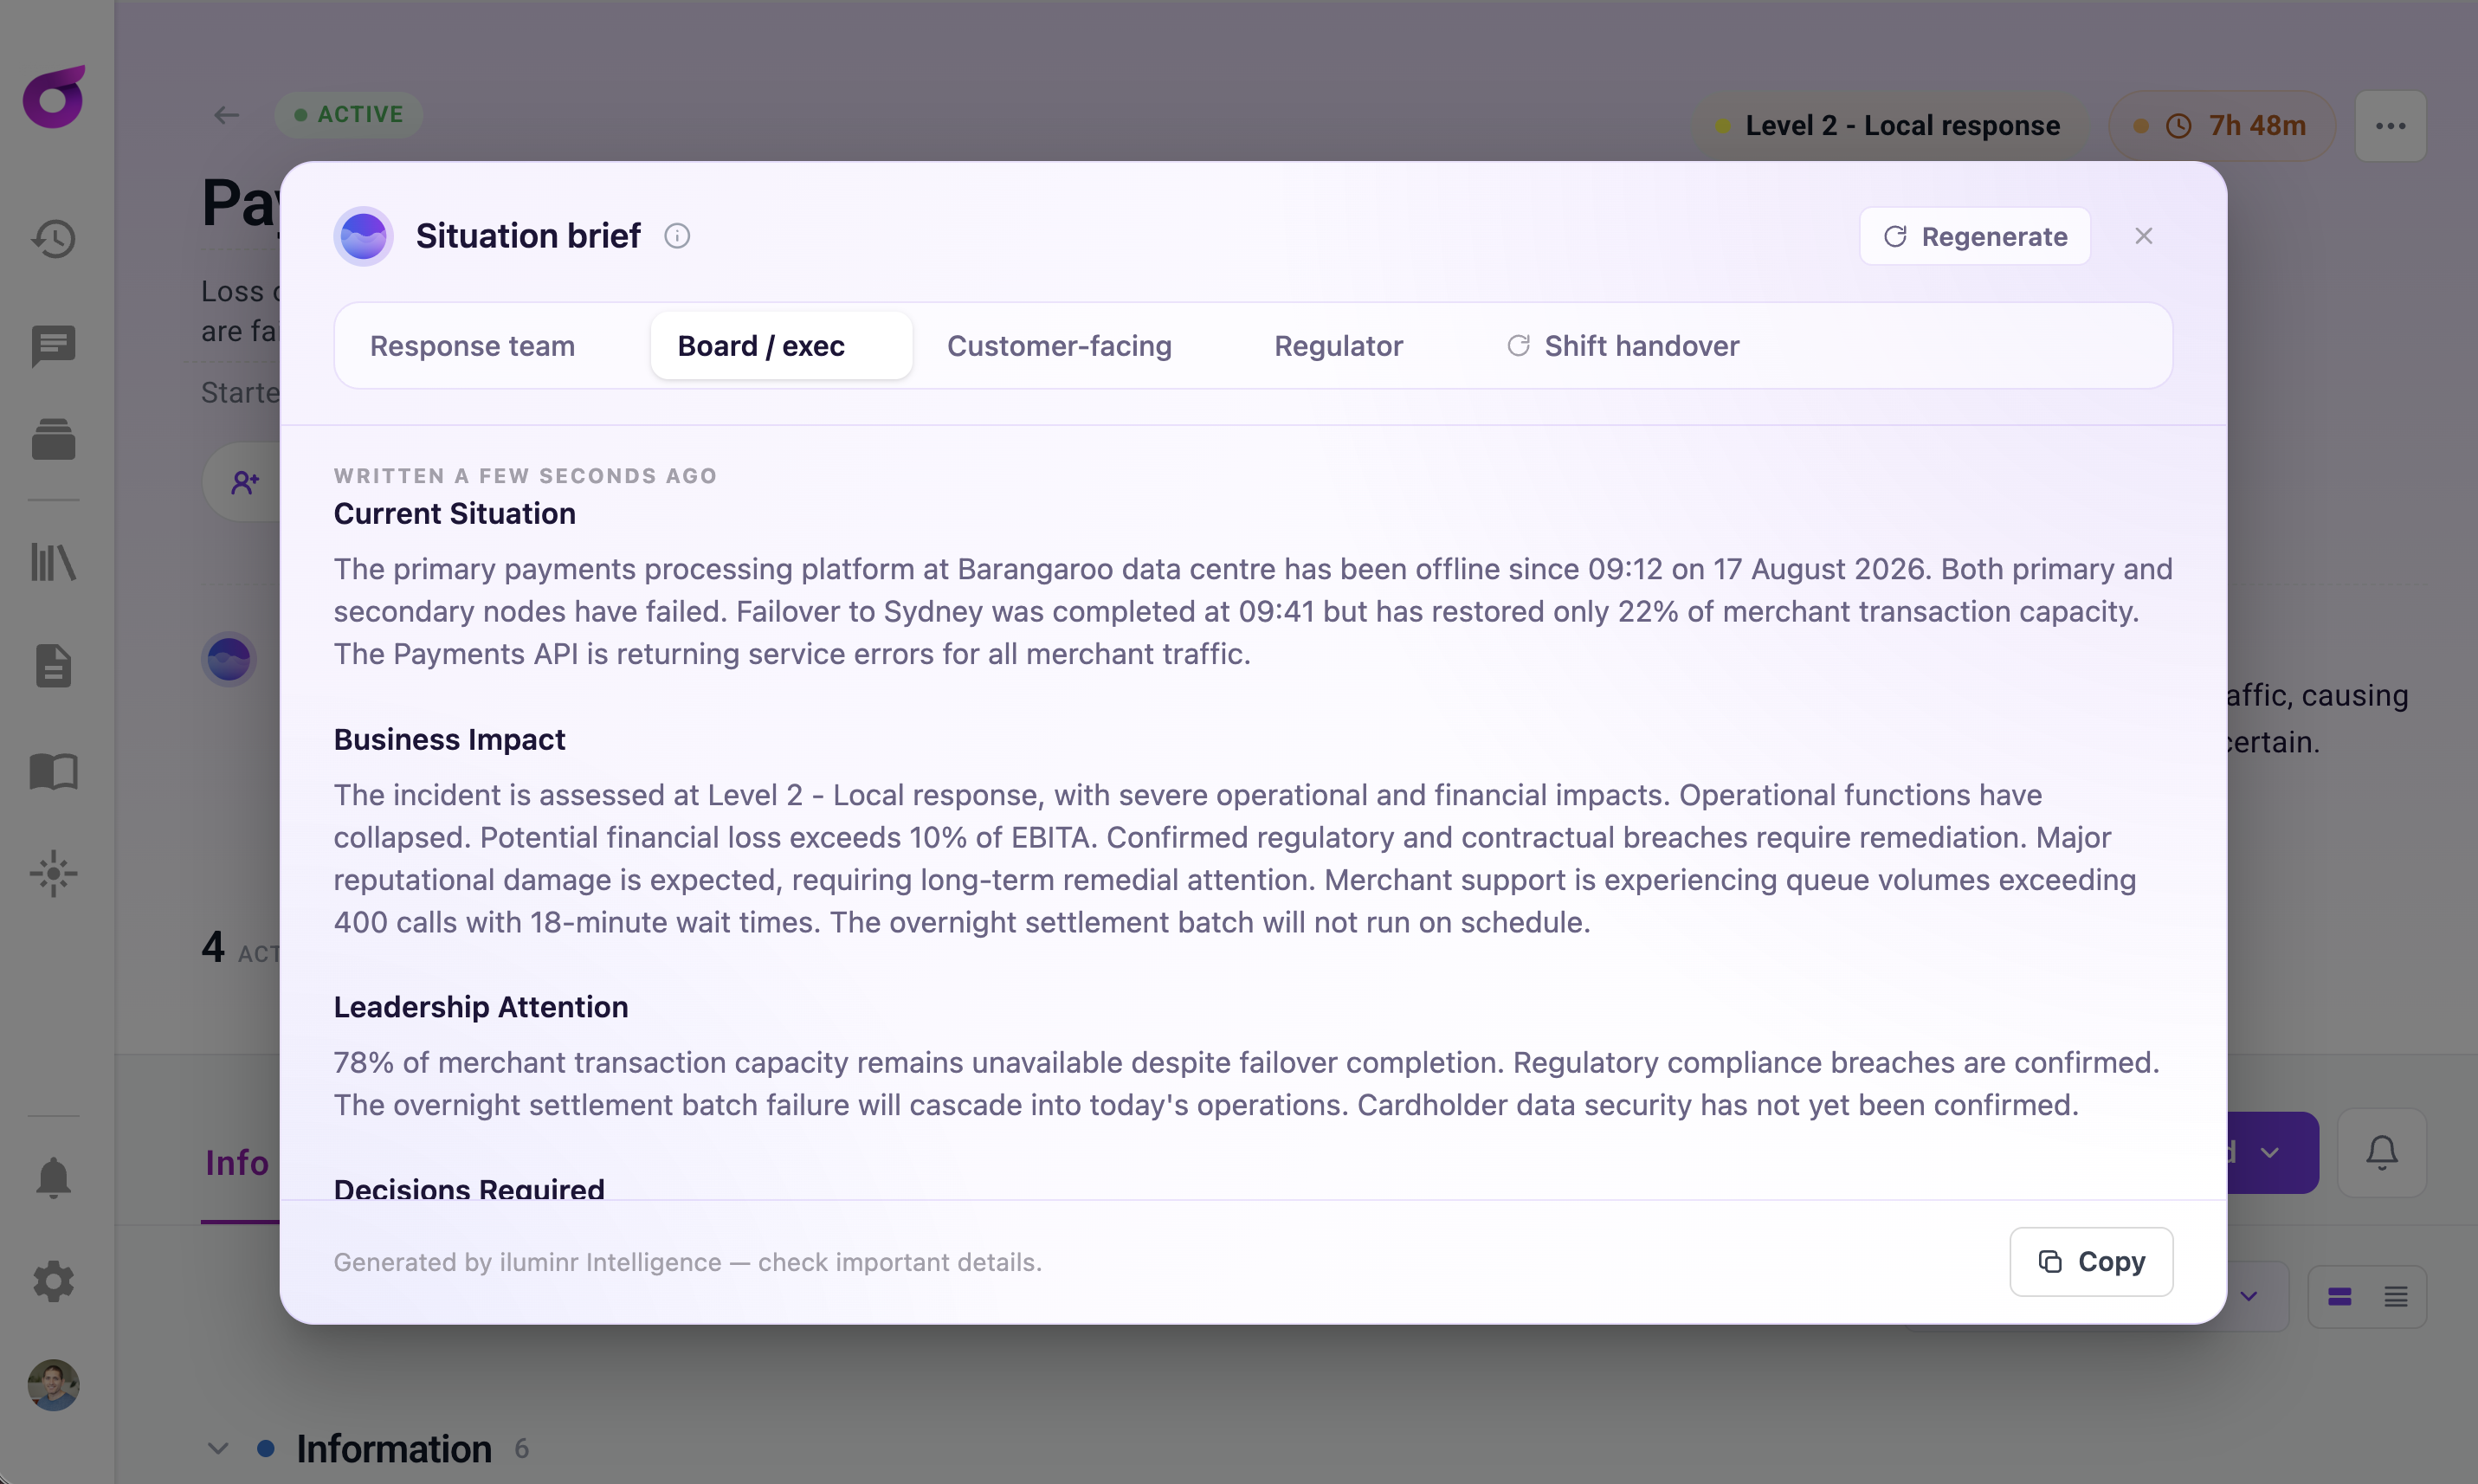Image resolution: width=2478 pixels, height=1484 pixels.
Task: Click the iluminr Intelligence orb in the brief header
Action: click(363, 236)
